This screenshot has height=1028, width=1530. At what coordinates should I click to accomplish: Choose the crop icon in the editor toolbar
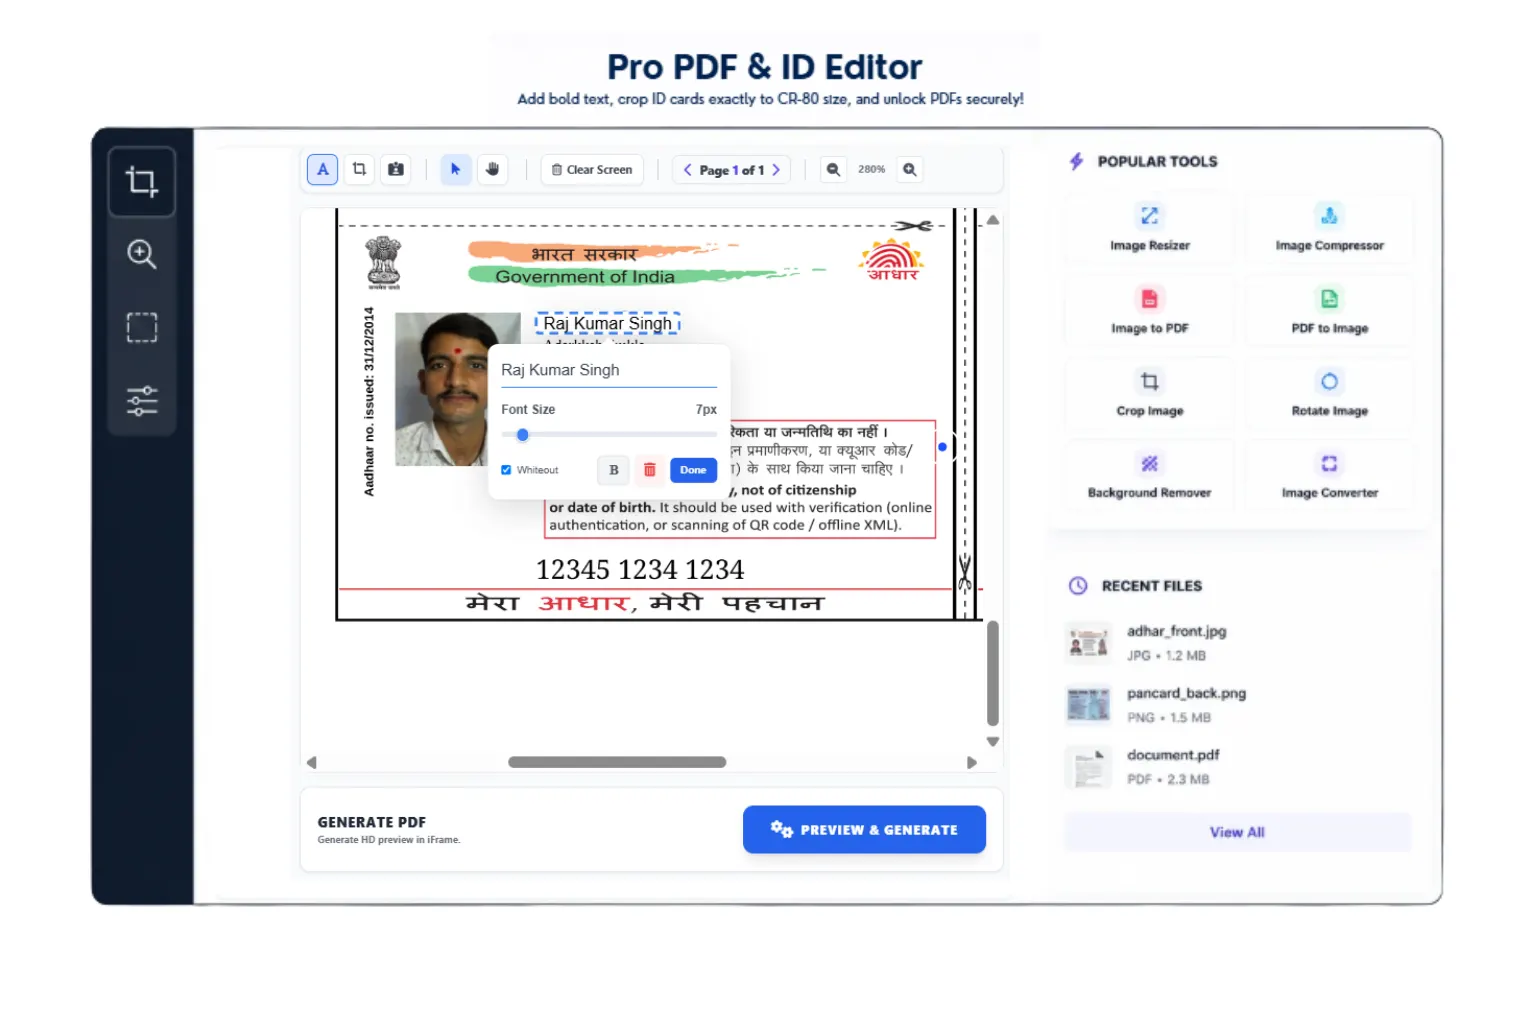pyautogui.click(x=359, y=170)
